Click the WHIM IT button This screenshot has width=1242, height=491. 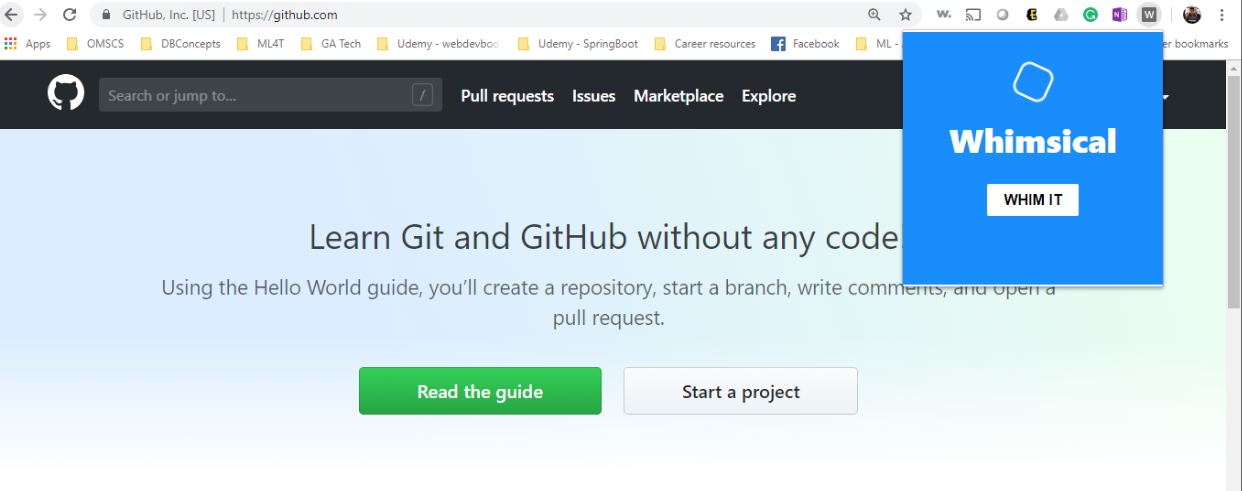coord(1033,200)
